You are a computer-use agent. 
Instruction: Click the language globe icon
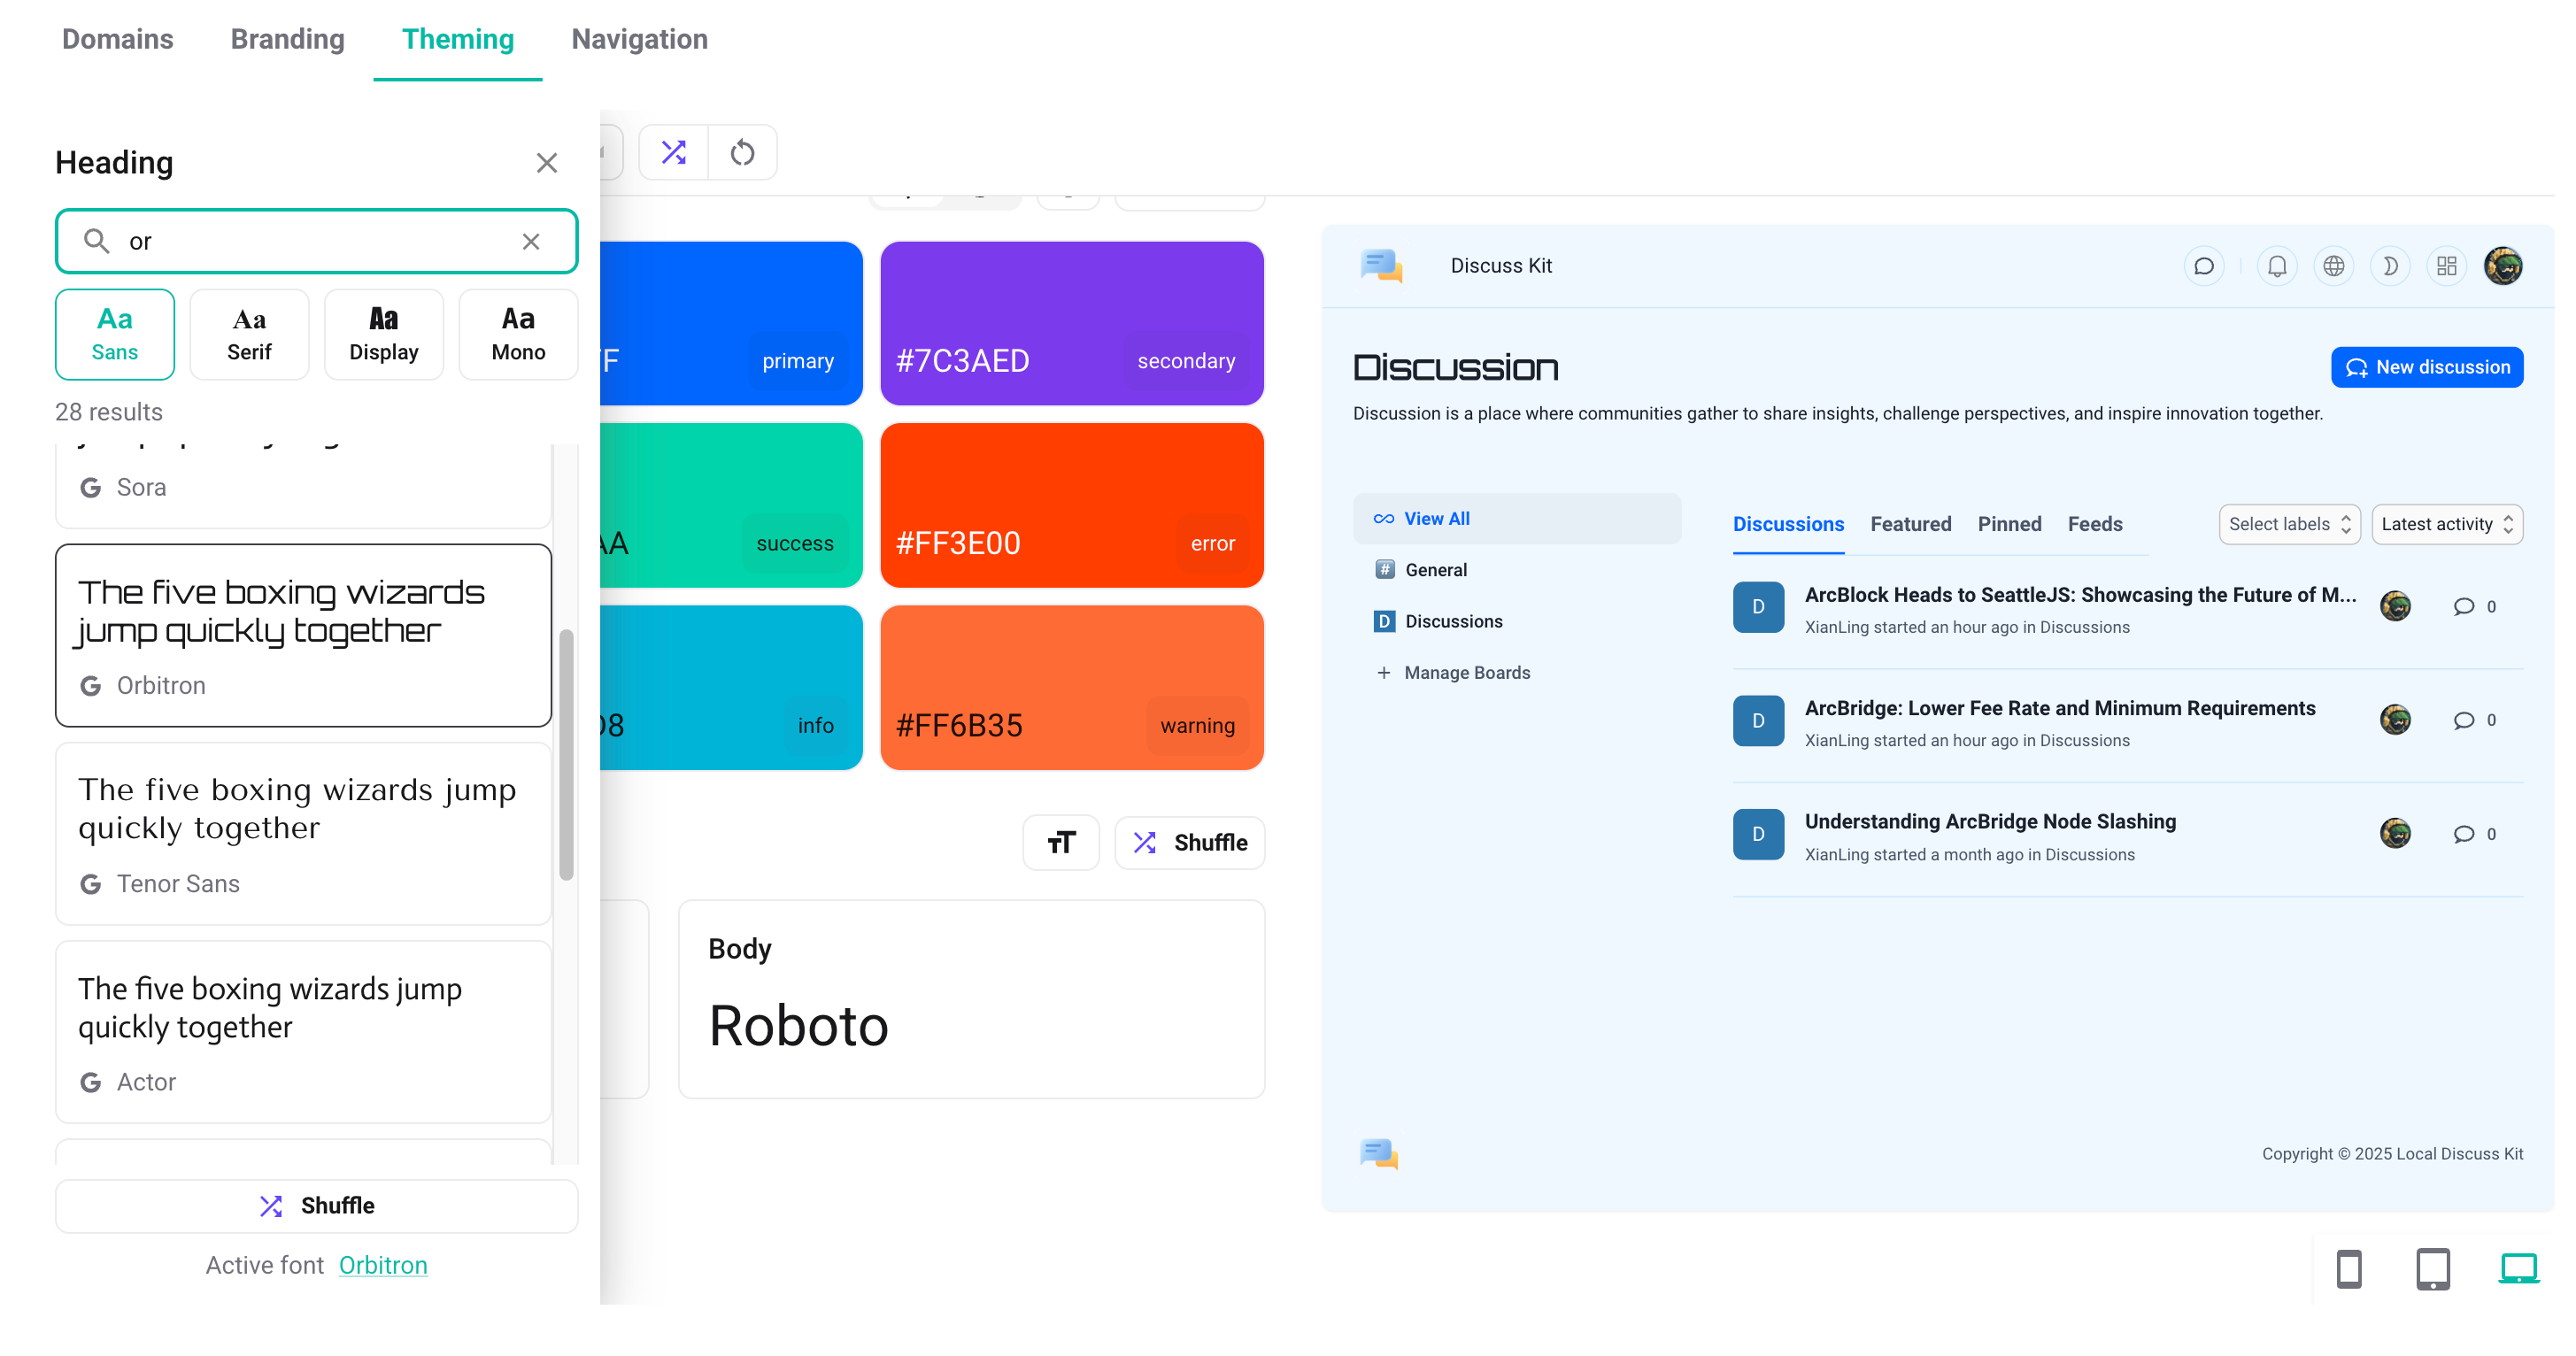(2333, 266)
